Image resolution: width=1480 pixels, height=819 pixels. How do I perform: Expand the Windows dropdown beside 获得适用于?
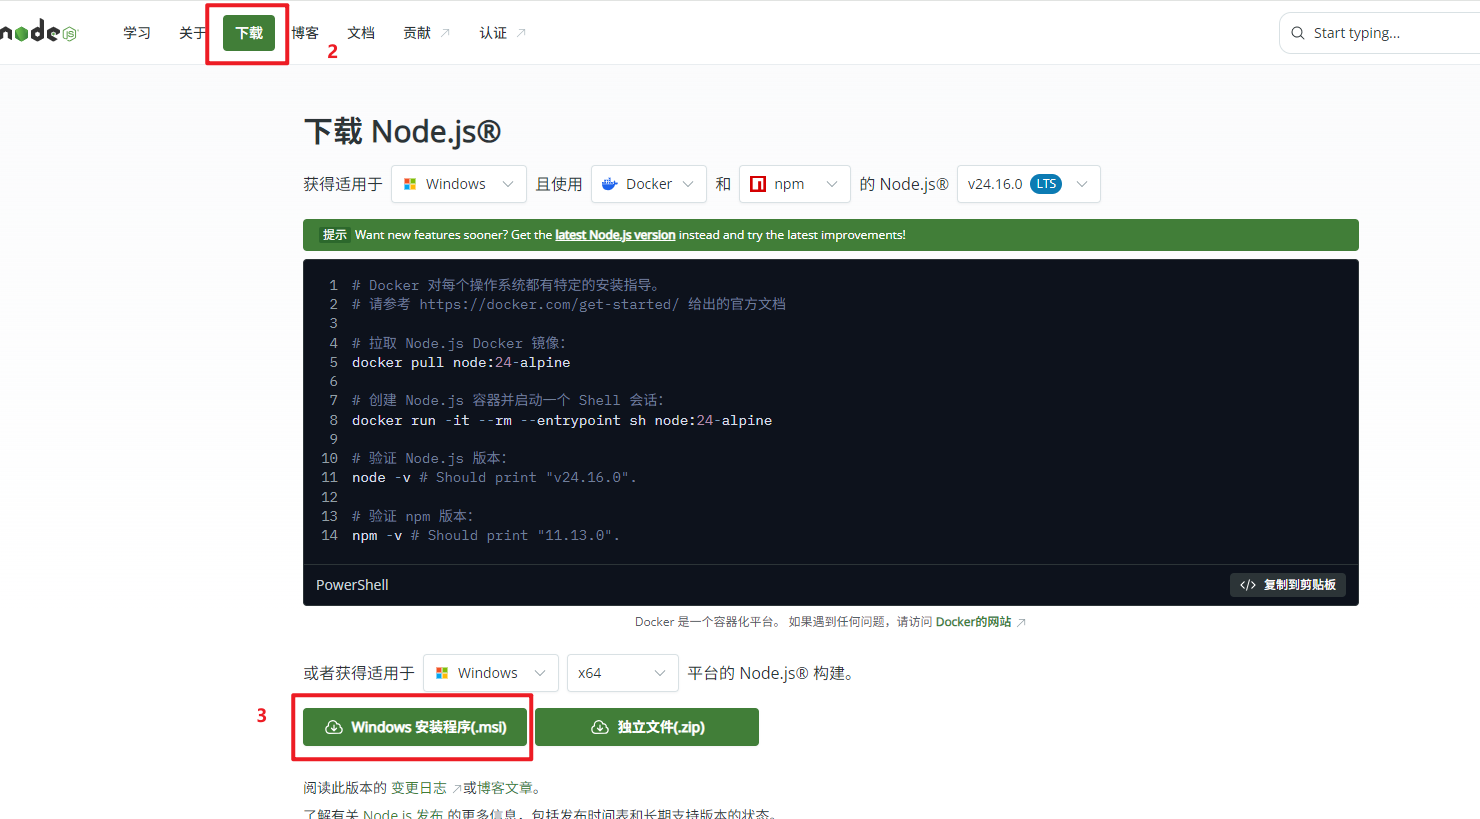click(459, 184)
